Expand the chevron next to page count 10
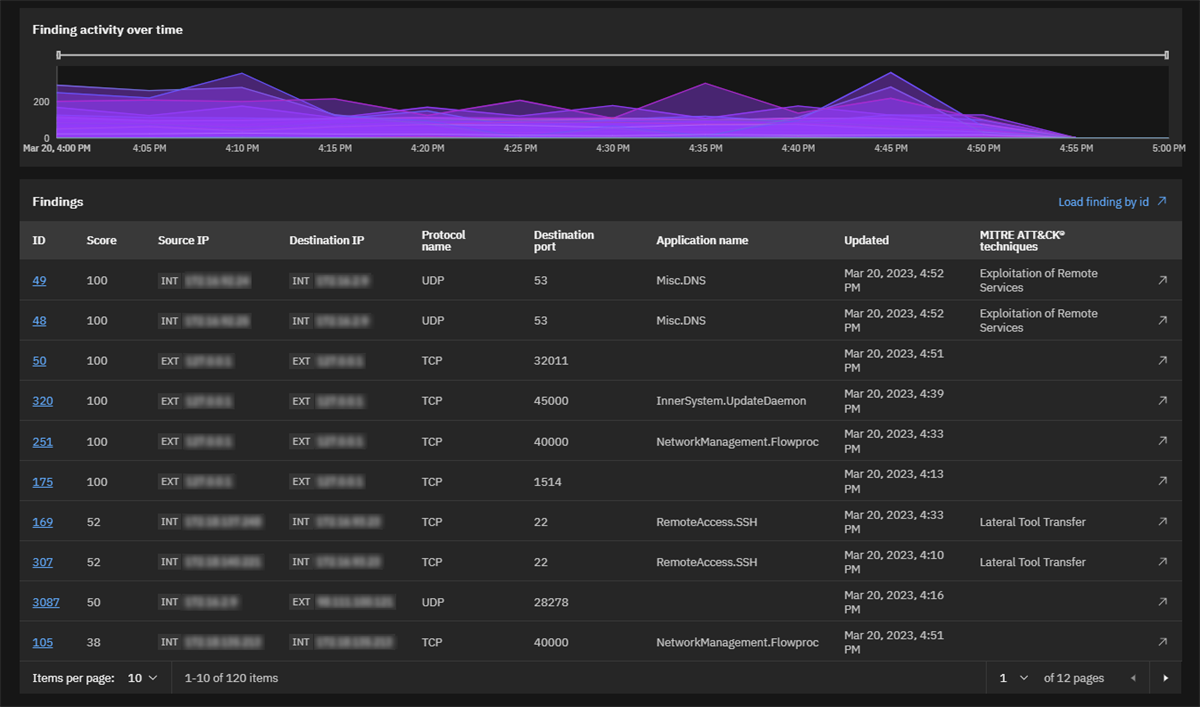 [155, 677]
